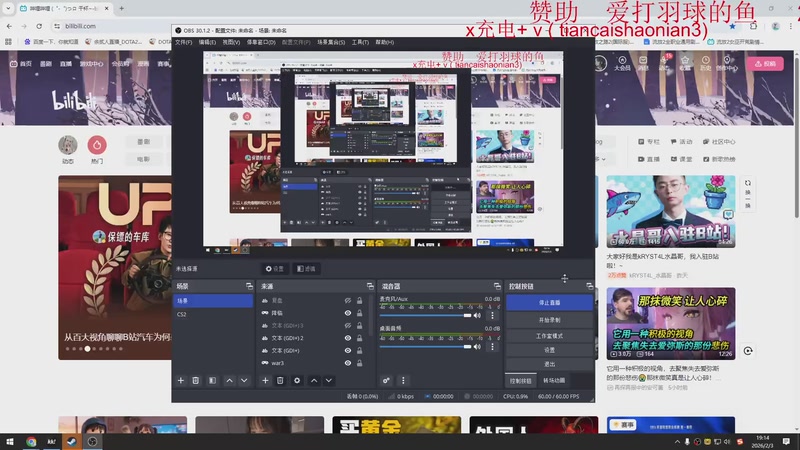Open the three-dot menu for 桌面音频 channel

coord(492,347)
